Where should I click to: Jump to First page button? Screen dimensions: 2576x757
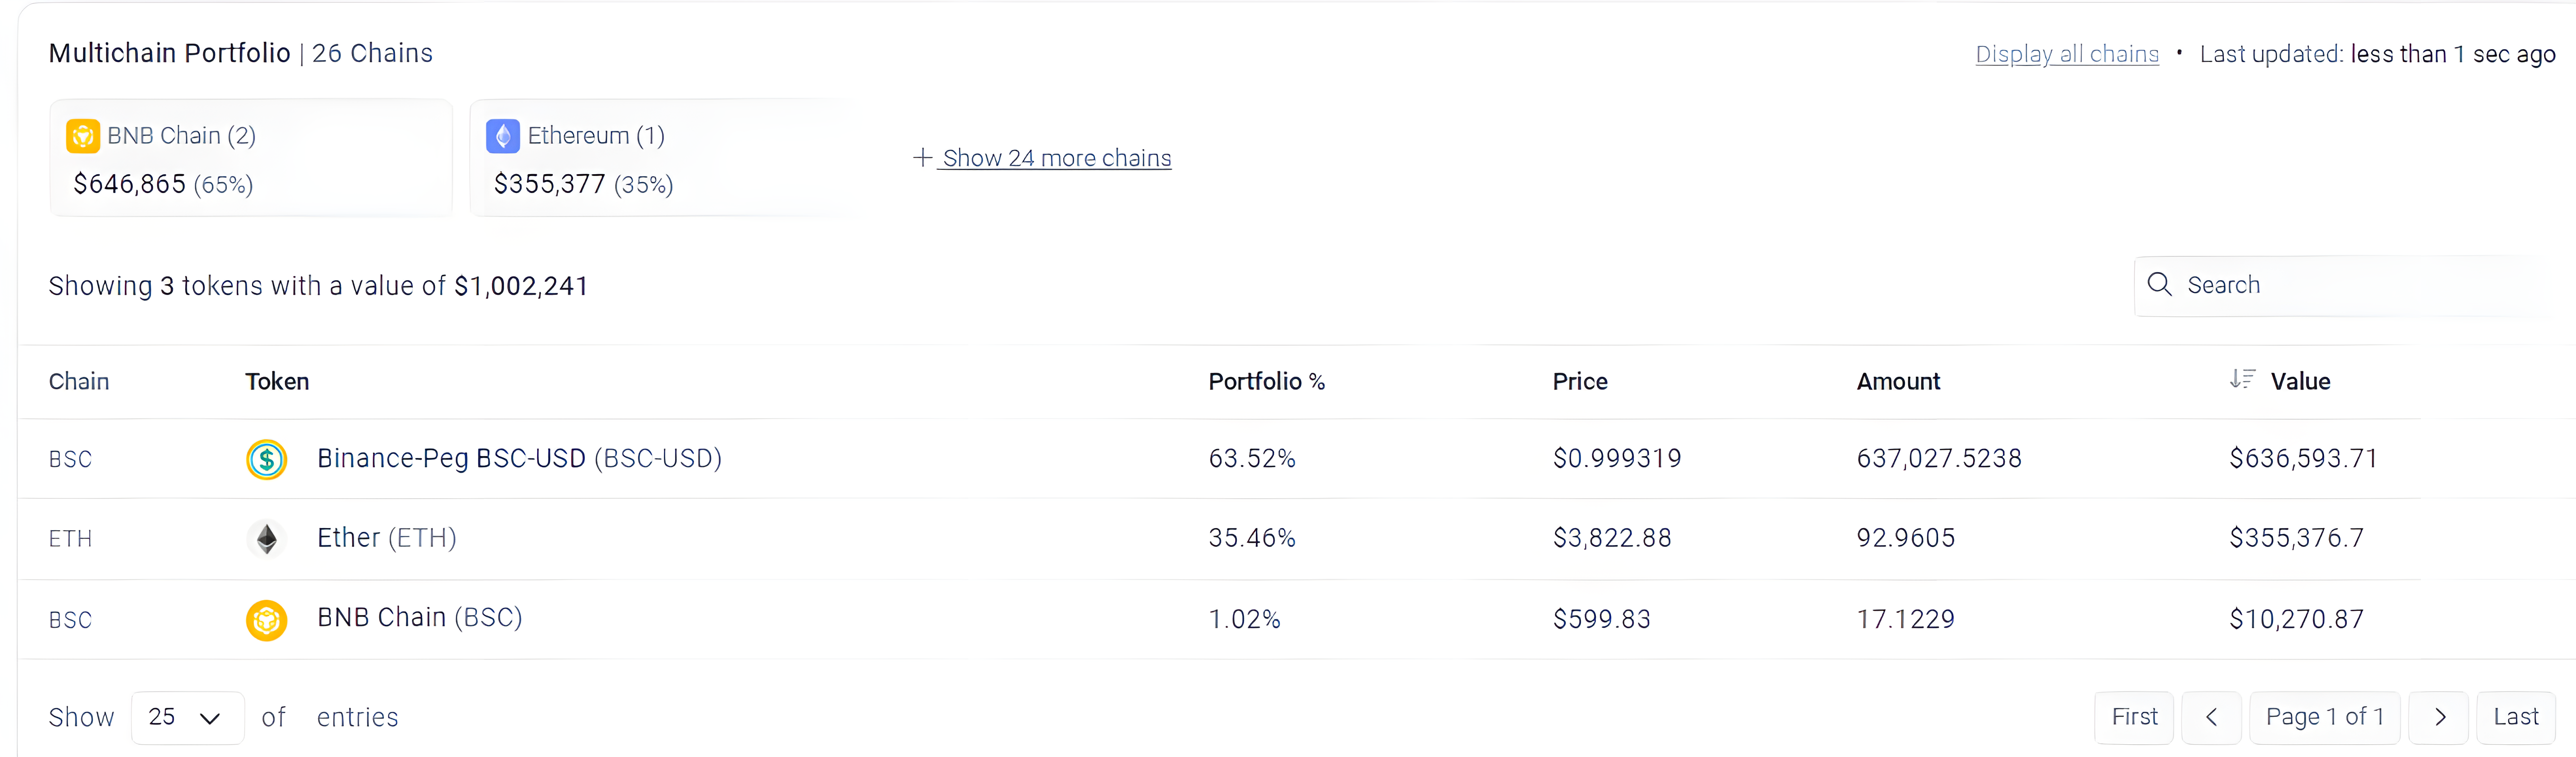[2134, 717]
